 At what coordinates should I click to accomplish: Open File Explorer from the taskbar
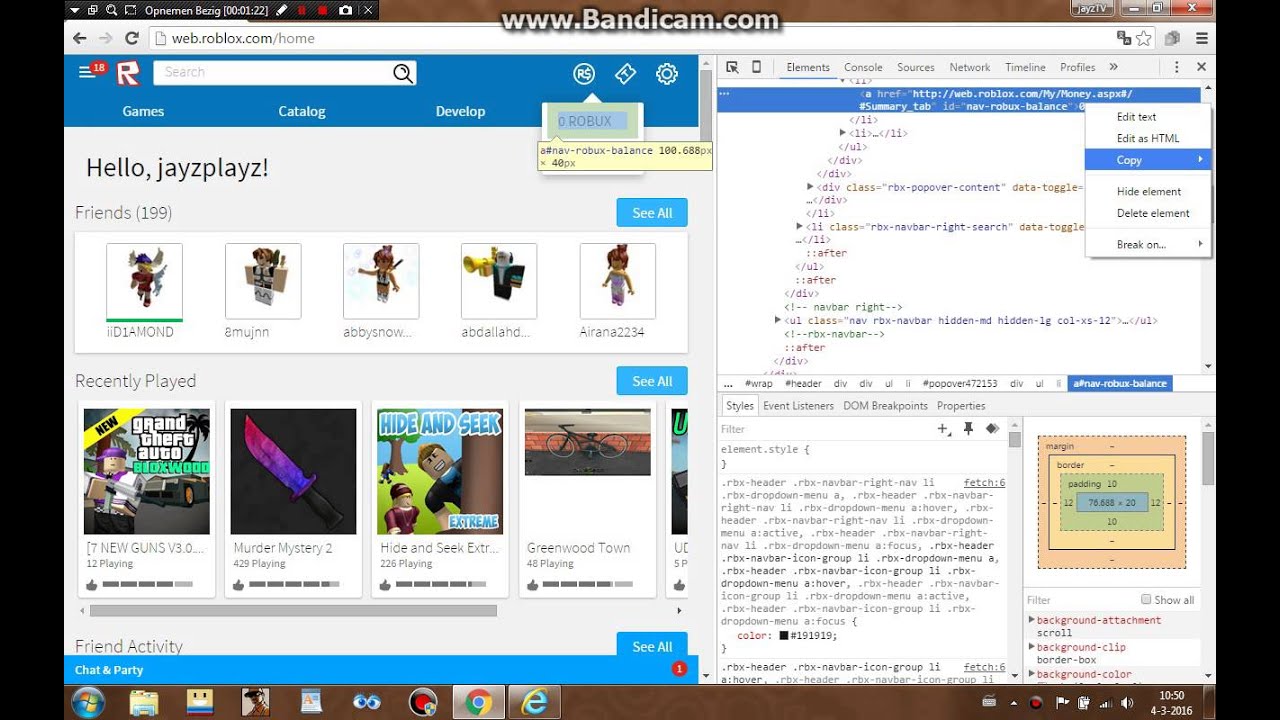coord(144,702)
